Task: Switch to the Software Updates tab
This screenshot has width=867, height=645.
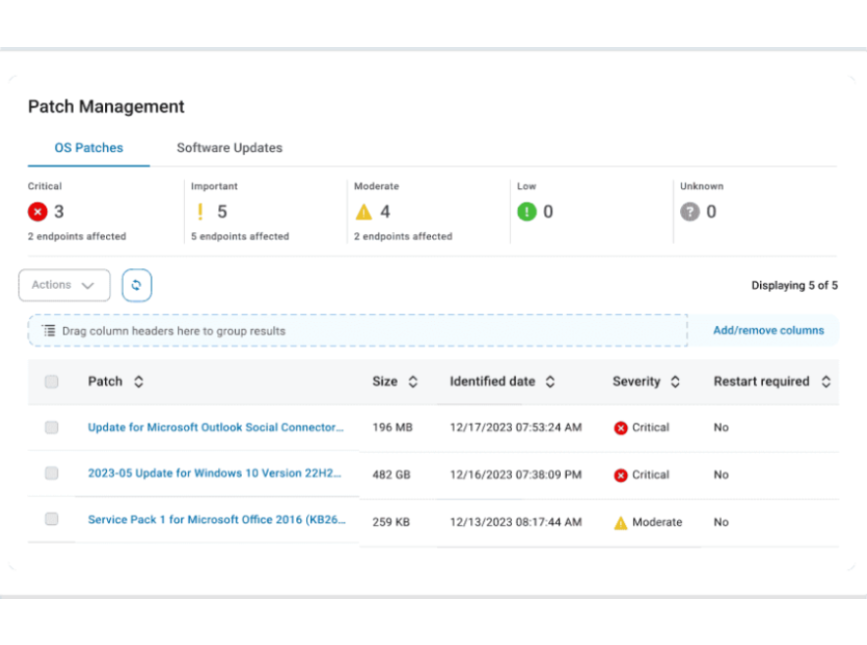Action: tap(229, 148)
